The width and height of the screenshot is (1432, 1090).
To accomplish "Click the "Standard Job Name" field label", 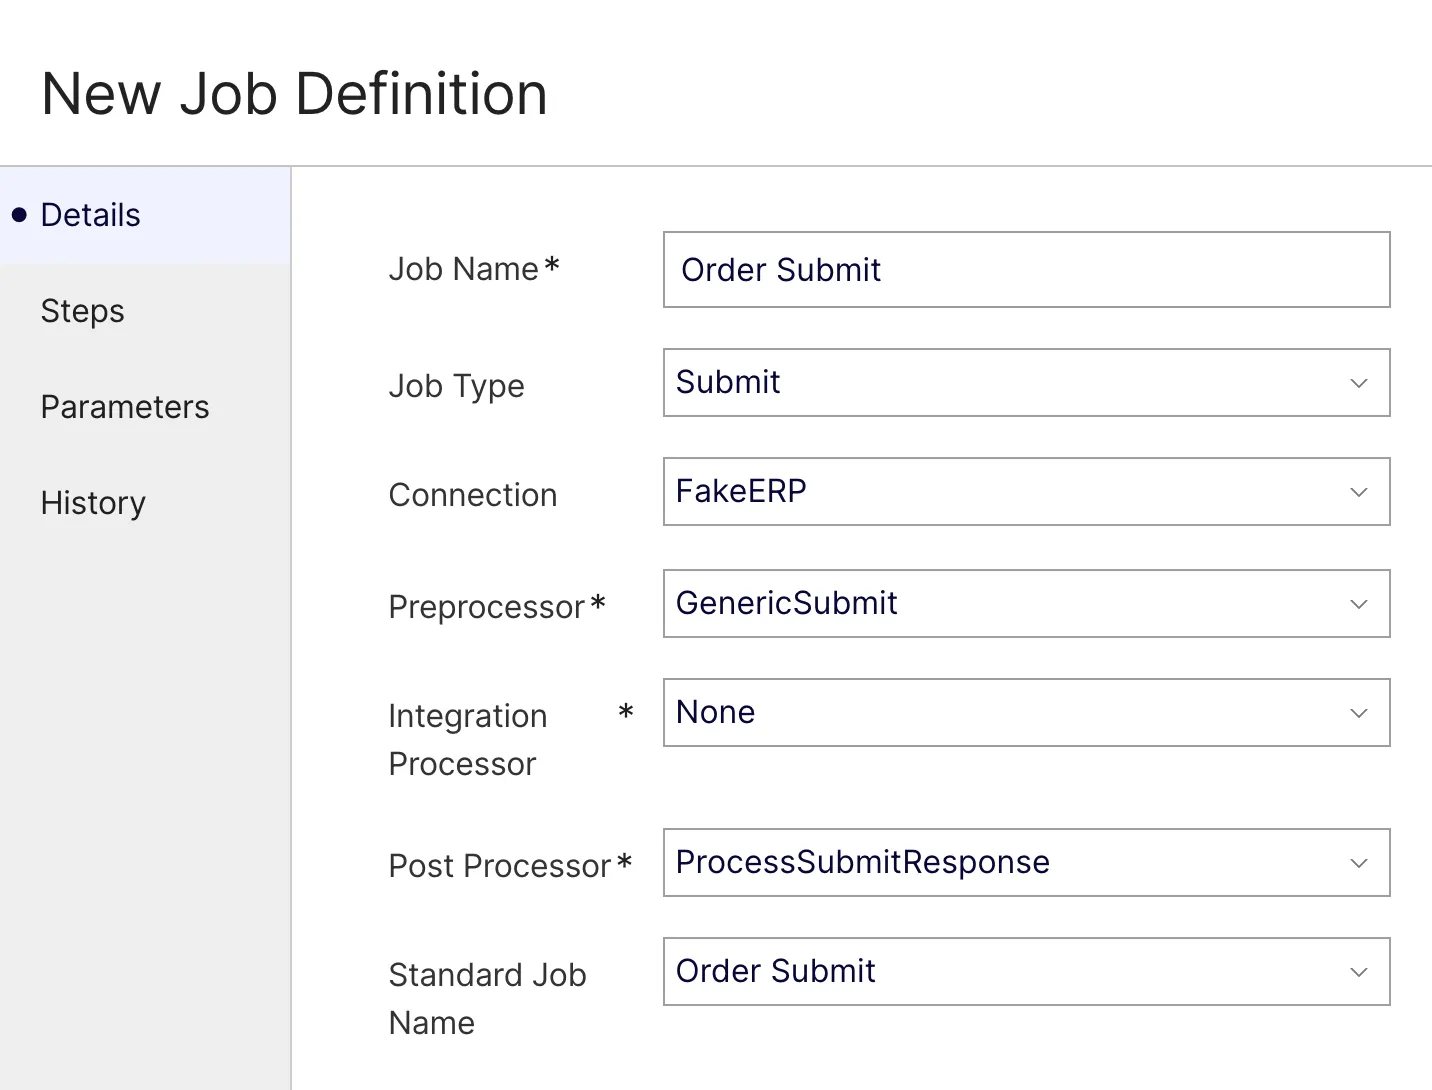I will click(x=487, y=999).
